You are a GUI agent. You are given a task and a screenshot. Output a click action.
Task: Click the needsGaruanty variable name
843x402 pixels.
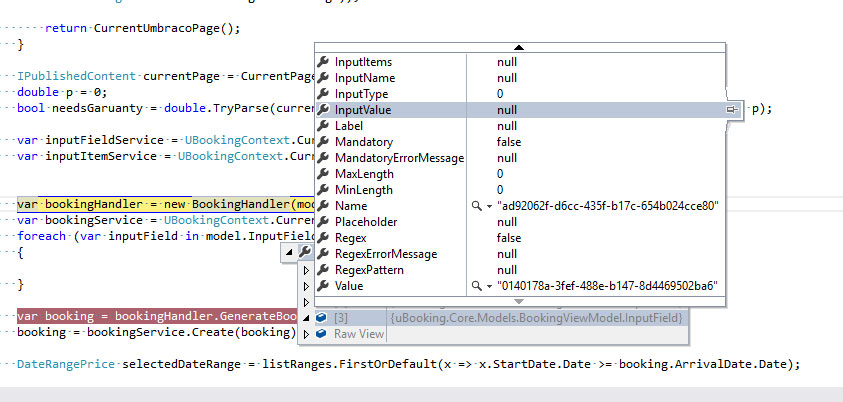97,109
